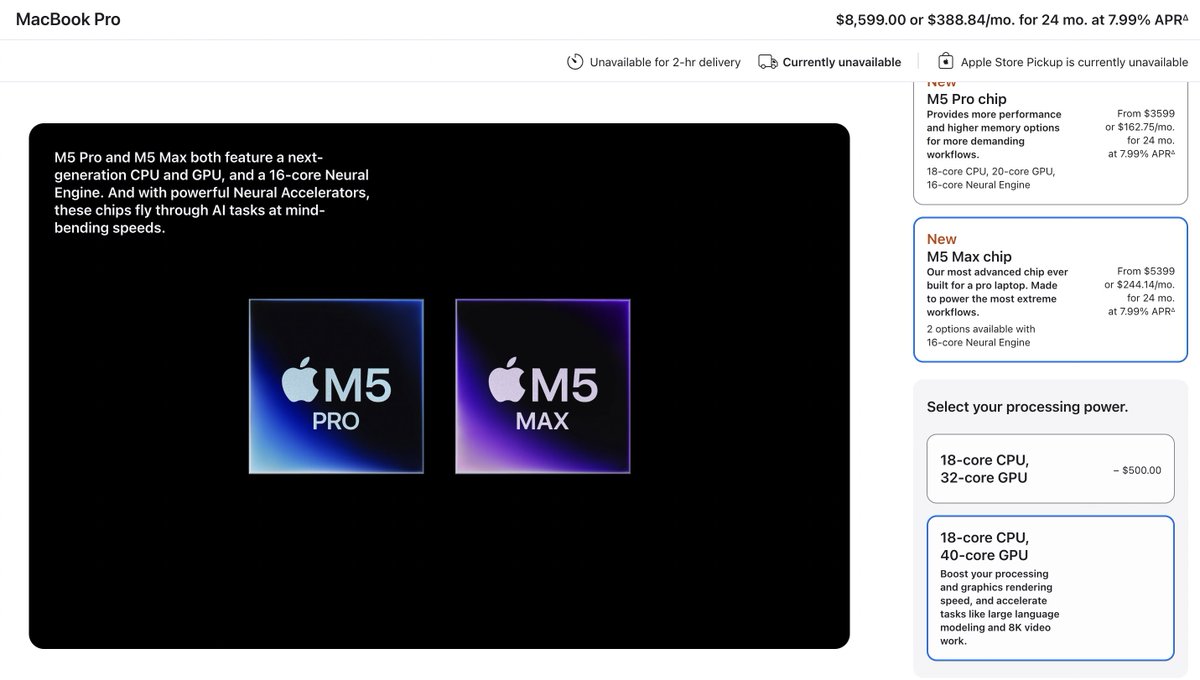Click 'Select your processing power.' heading
1200x680 pixels.
click(x=1027, y=407)
